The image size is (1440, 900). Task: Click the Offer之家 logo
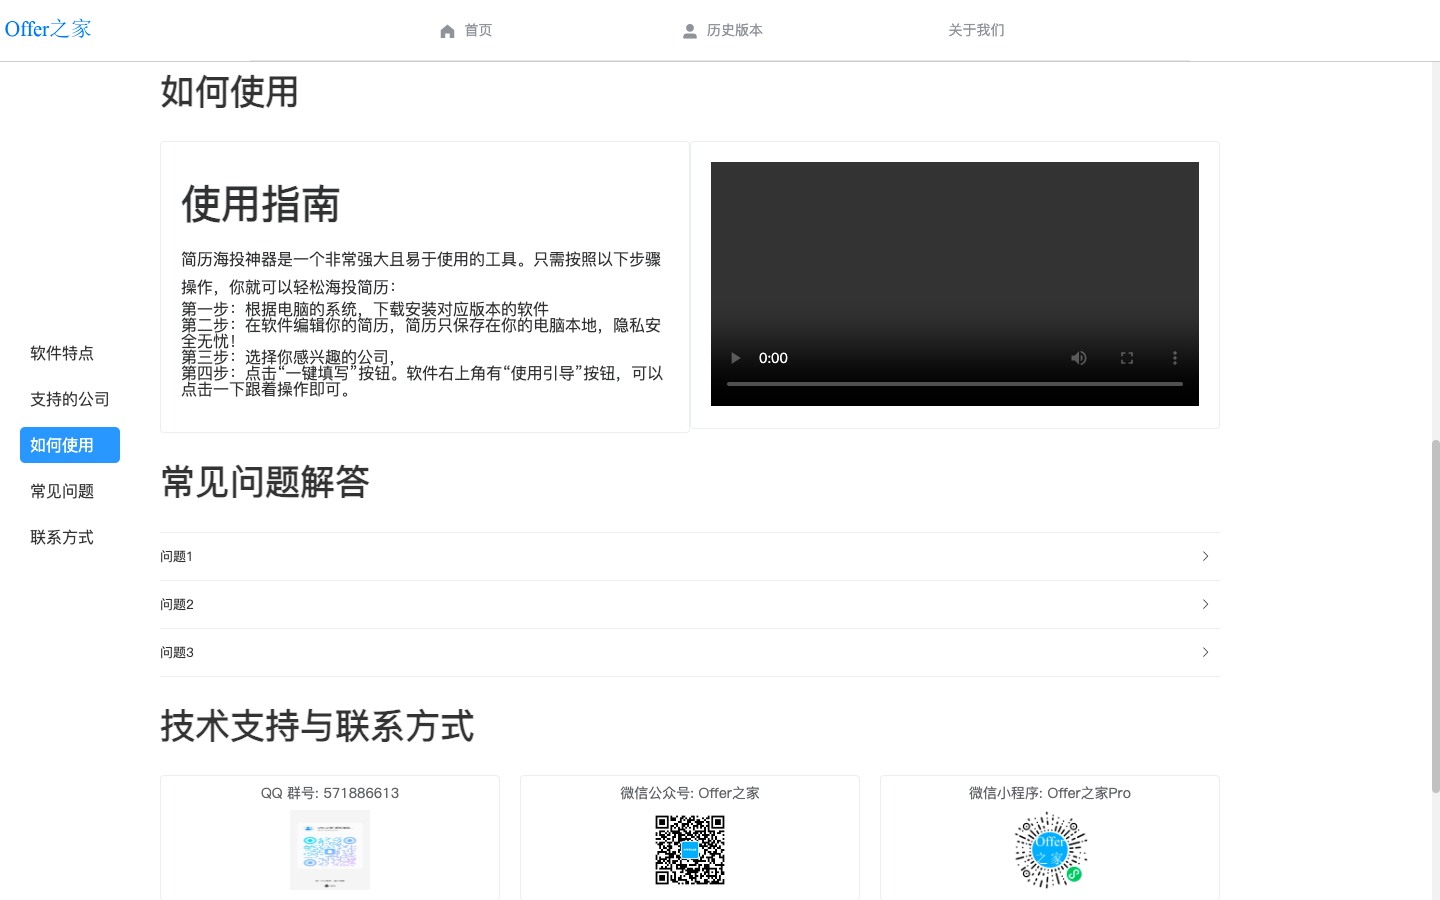pyautogui.click(x=48, y=28)
